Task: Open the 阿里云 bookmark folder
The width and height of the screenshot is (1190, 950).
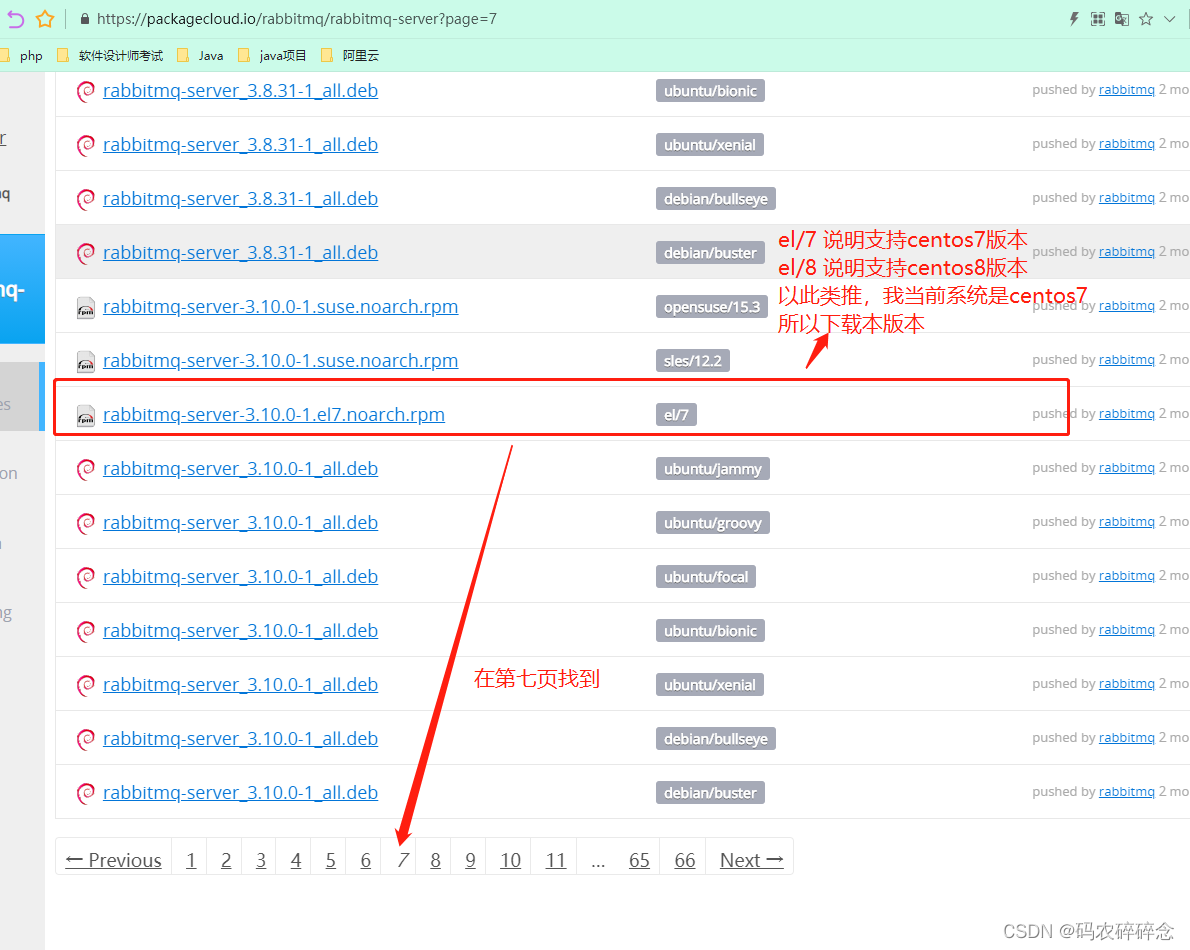Action: point(351,55)
